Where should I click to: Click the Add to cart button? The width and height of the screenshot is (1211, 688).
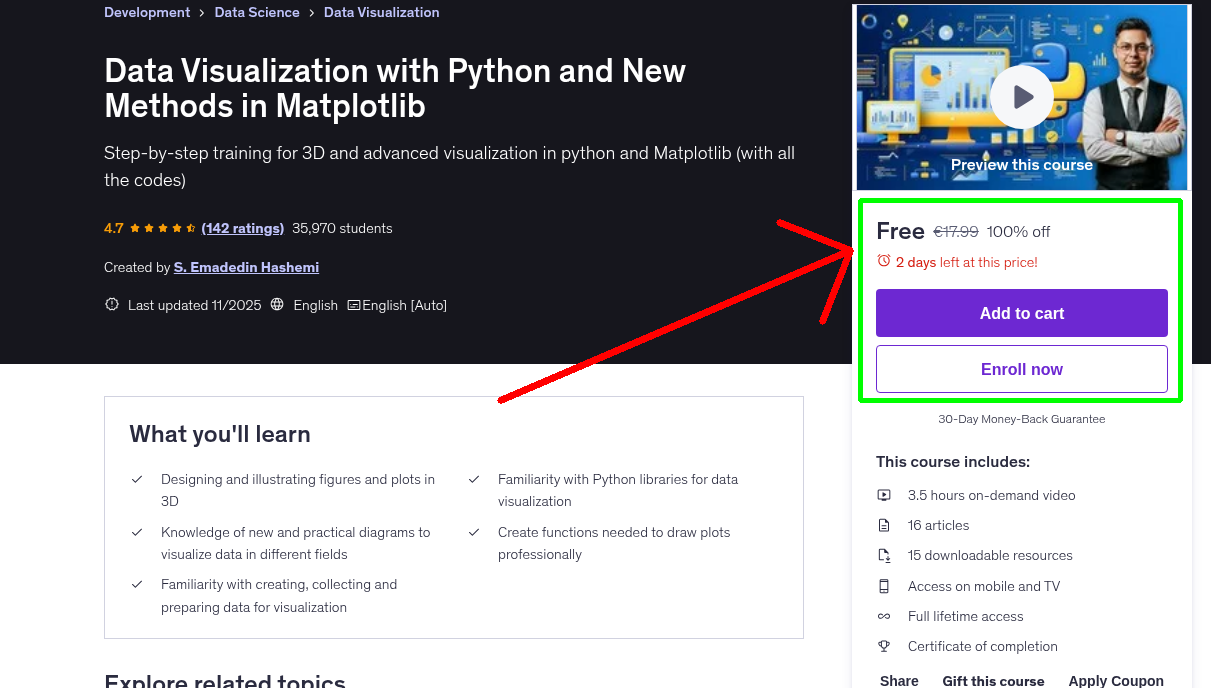pyautogui.click(x=1021, y=313)
